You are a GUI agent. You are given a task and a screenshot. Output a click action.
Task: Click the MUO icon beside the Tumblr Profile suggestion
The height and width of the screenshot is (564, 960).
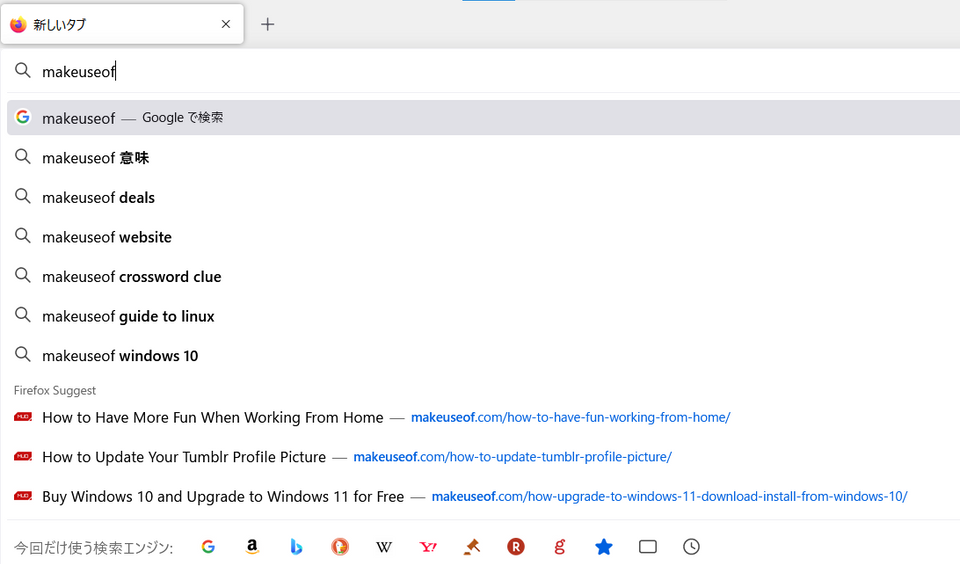(x=23, y=456)
